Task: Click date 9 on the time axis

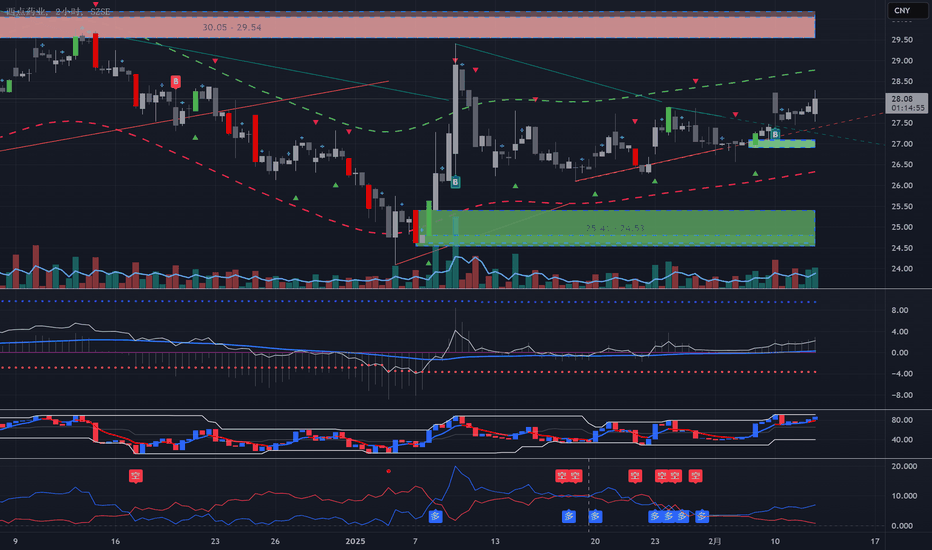Action: tap(15, 541)
